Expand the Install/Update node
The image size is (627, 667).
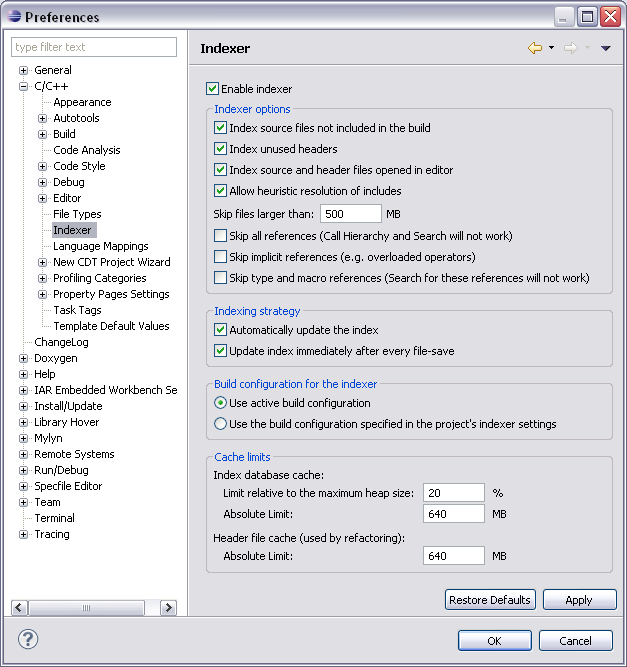click(23, 407)
